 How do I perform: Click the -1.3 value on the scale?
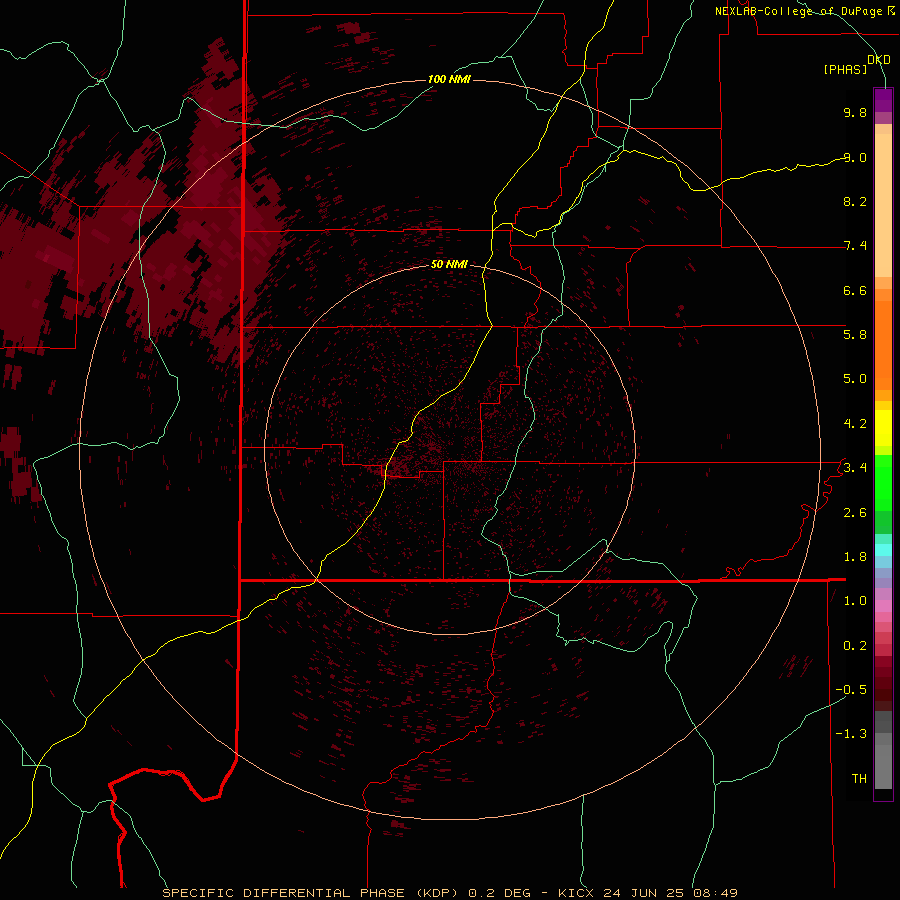pos(851,734)
